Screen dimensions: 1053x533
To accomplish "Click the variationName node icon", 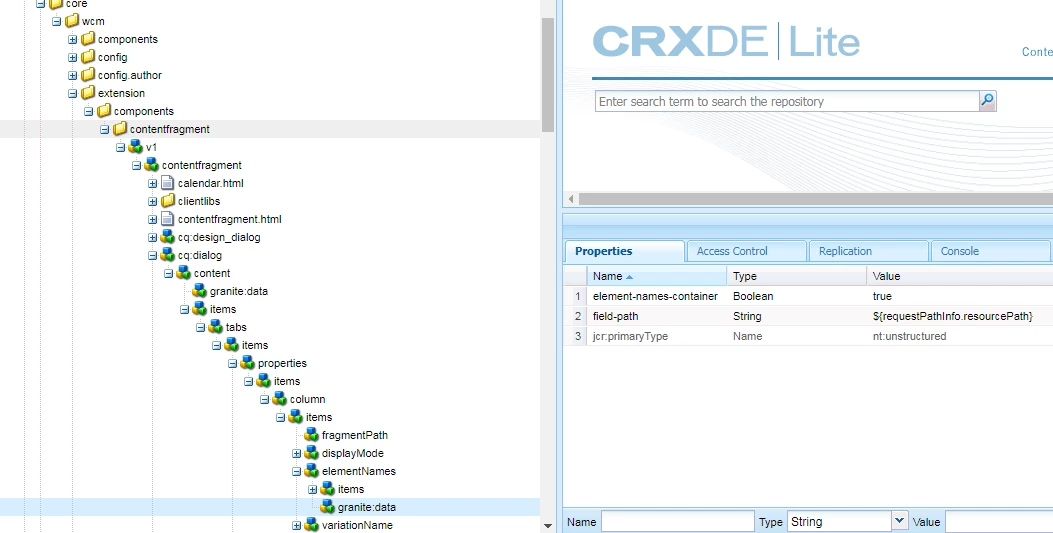I will tap(312, 525).
